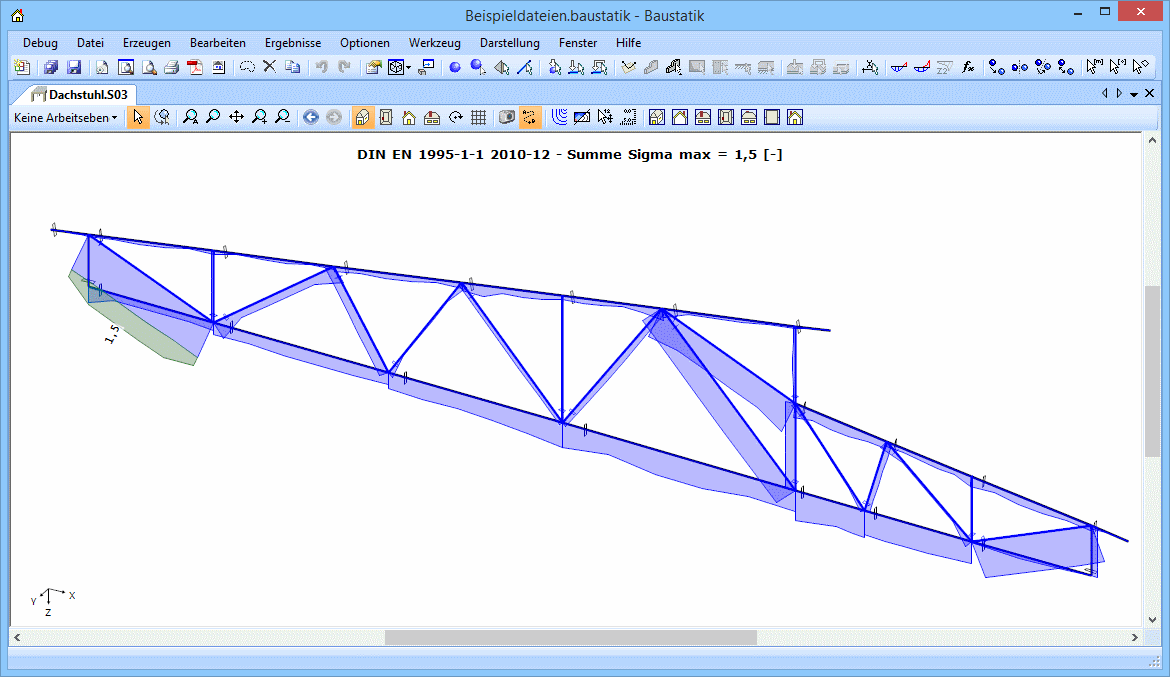This screenshot has height=677, width=1170.
Task: Toggle the arrow selection pointer tool
Action: pyautogui.click(x=138, y=117)
